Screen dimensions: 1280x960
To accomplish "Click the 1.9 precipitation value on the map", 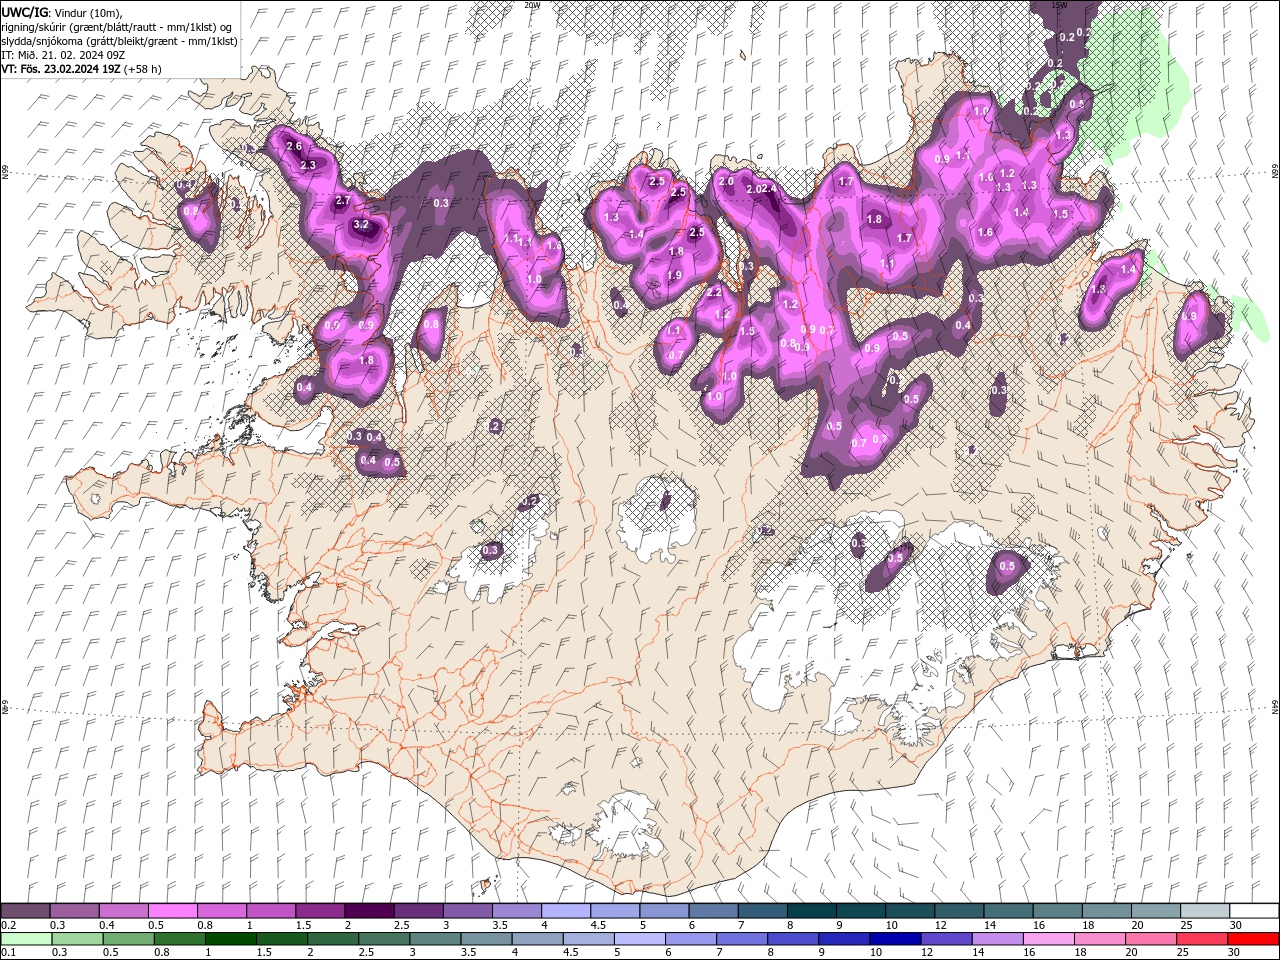I will pyautogui.click(x=675, y=276).
